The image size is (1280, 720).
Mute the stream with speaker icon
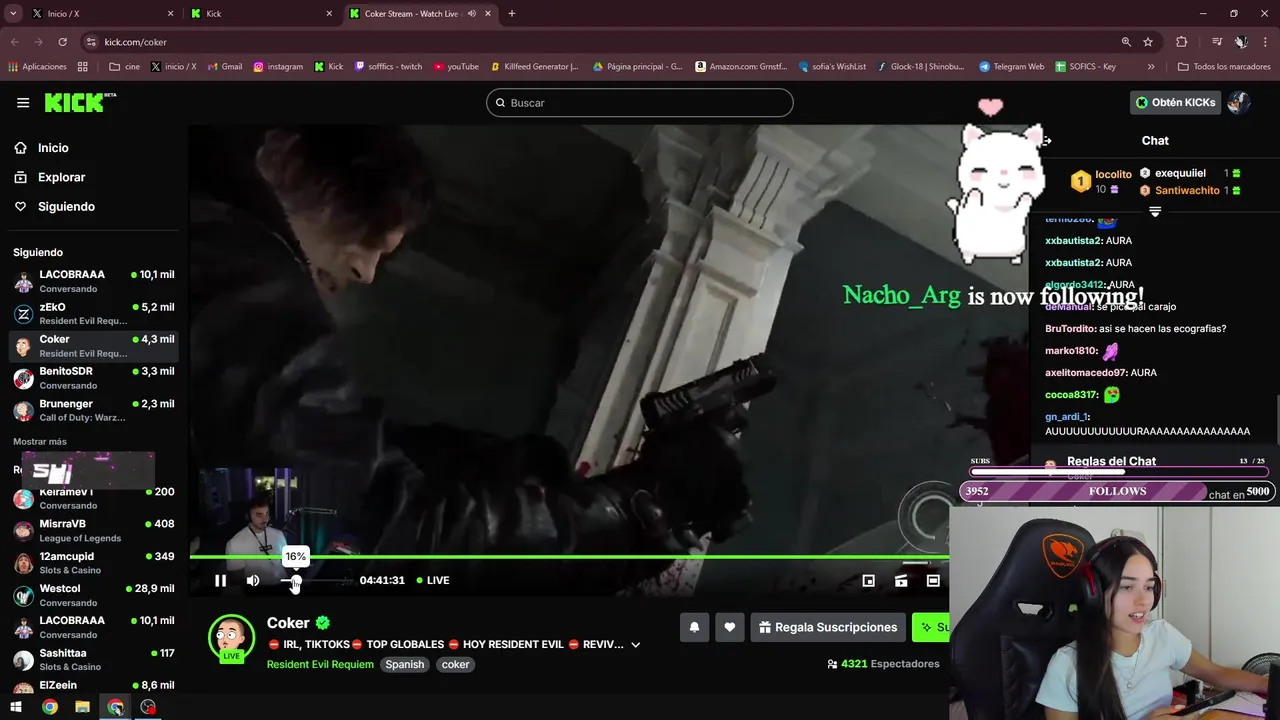pyautogui.click(x=253, y=580)
